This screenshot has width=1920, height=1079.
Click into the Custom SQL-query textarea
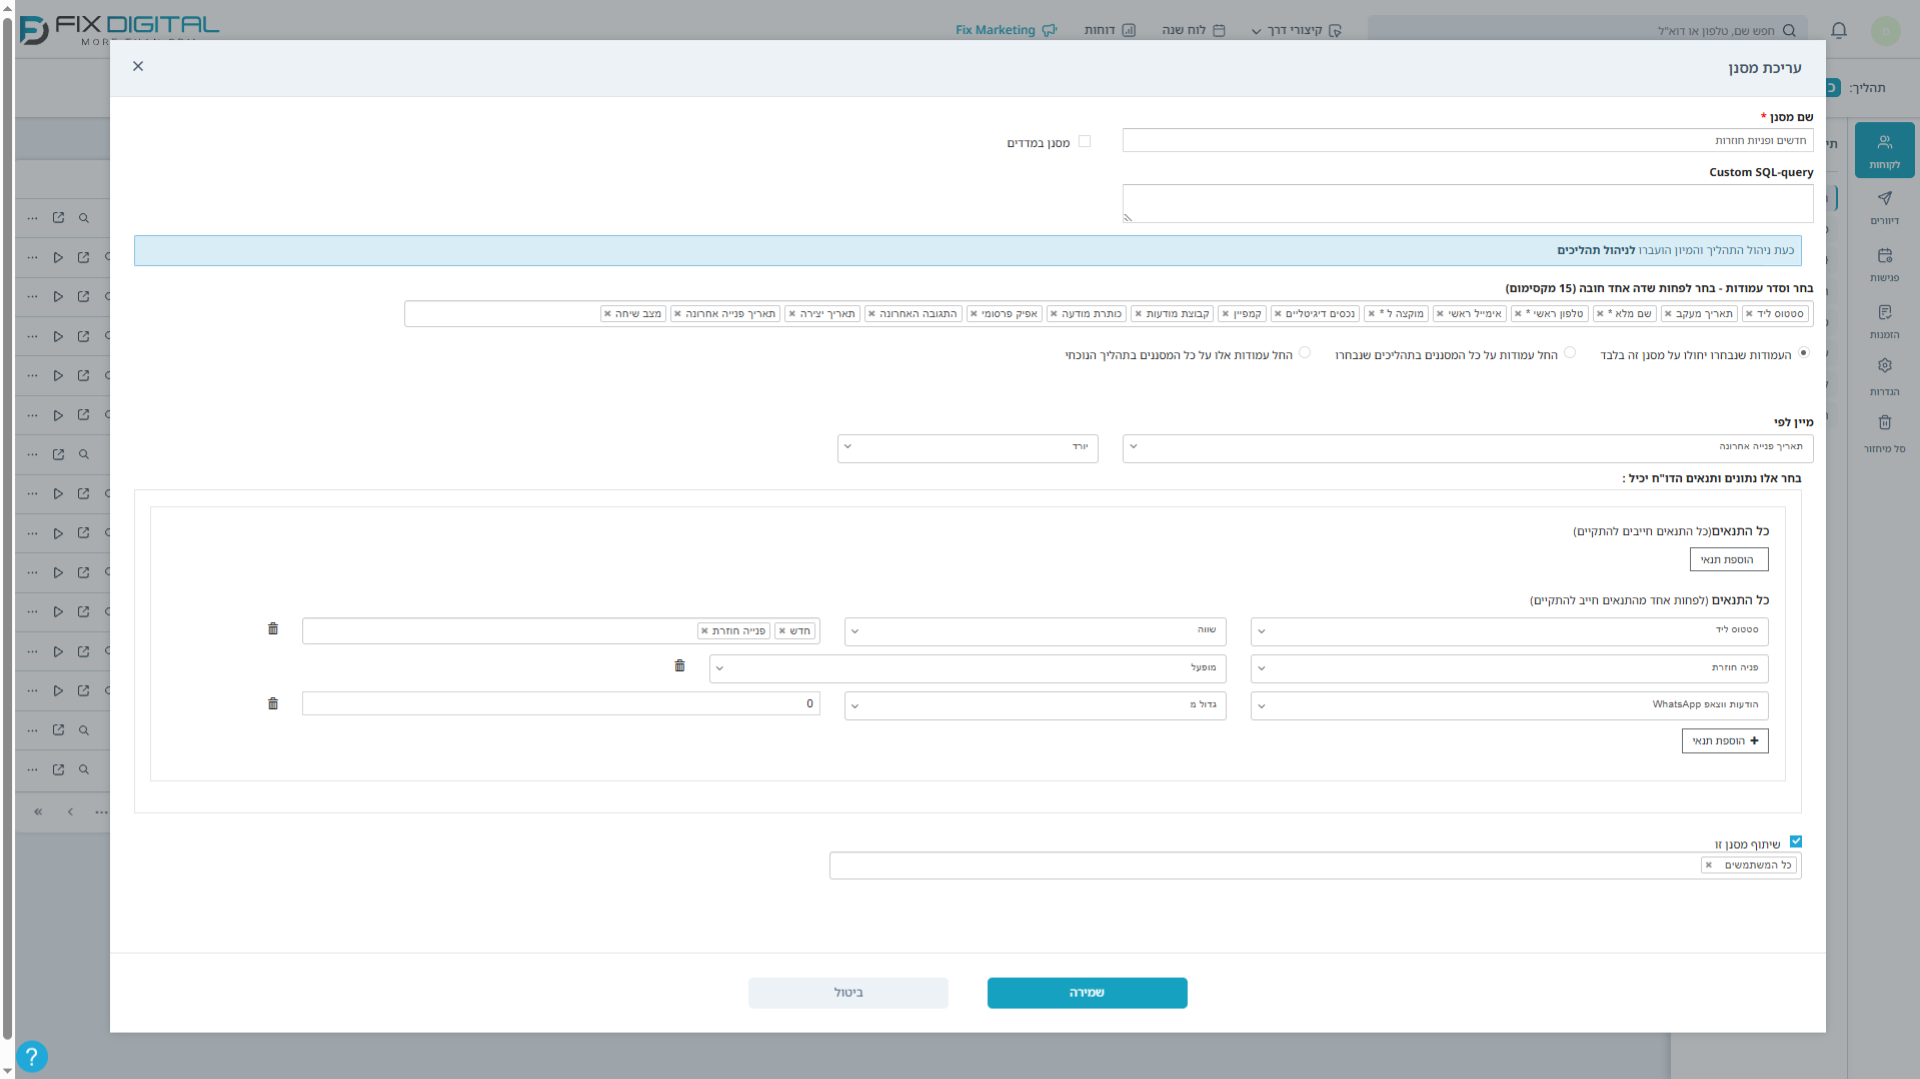pos(1467,203)
